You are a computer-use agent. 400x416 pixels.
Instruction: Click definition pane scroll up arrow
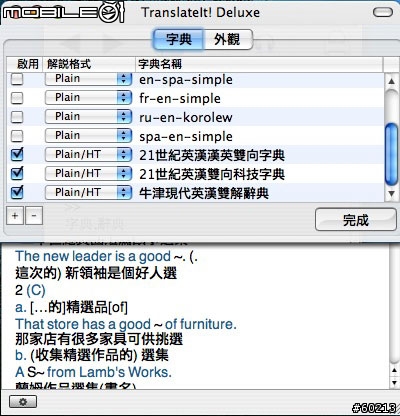click(x=394, y=370)
